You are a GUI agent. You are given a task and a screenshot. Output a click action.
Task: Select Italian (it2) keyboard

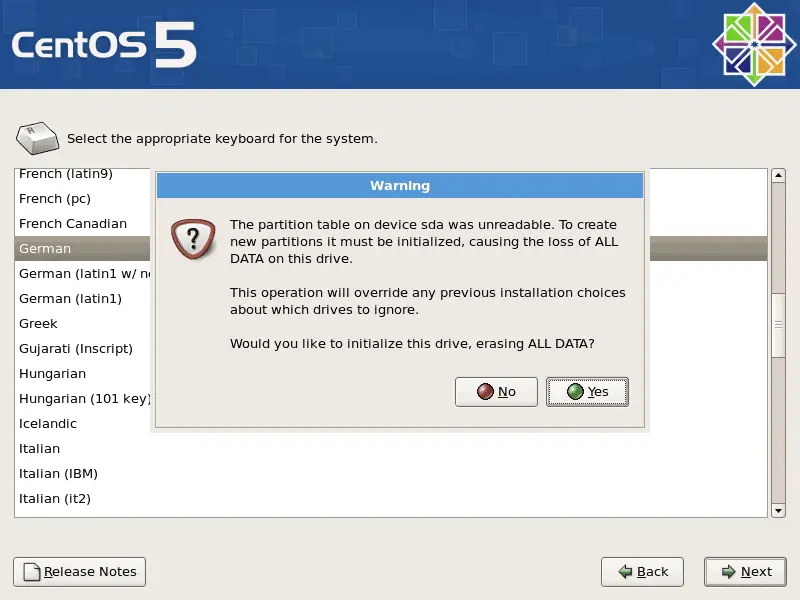[x=391, y=498]
